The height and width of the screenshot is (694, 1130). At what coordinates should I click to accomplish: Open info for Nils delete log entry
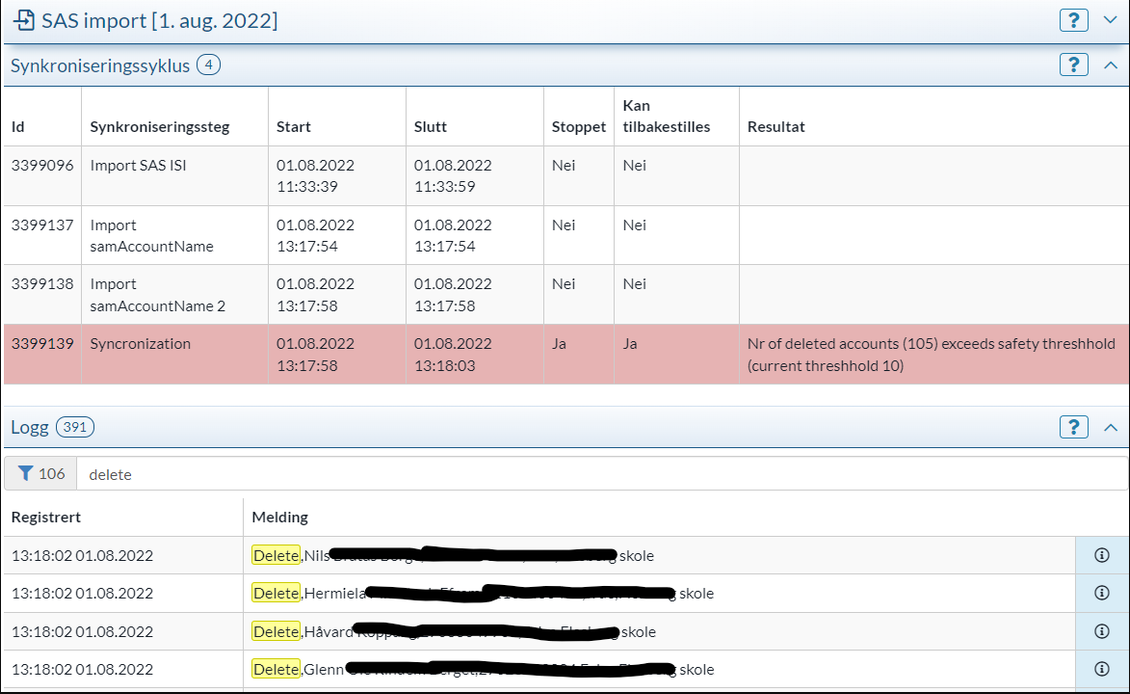coord(1102,555)
